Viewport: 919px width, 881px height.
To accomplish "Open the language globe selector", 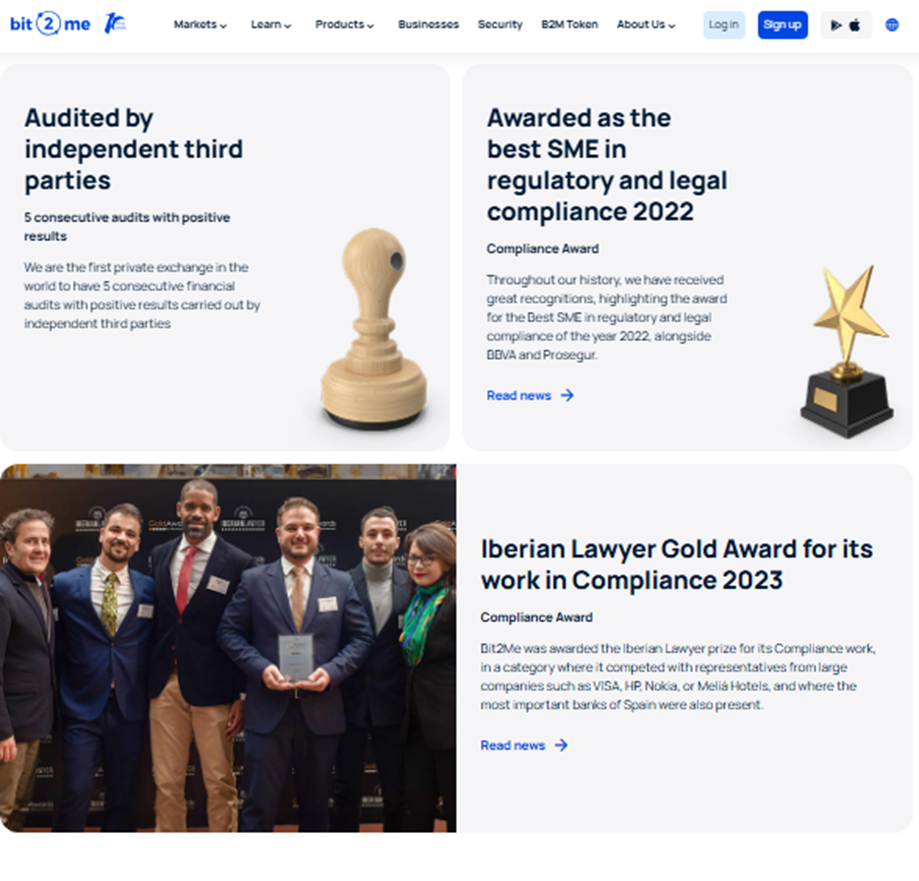I will [891, 25].
